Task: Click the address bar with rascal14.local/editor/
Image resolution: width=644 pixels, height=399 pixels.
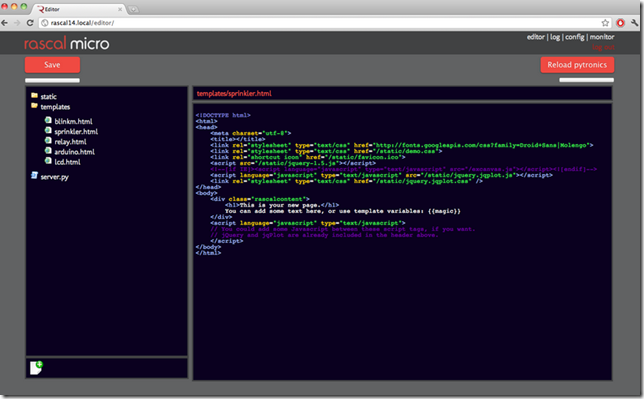Action: point(324,23)
